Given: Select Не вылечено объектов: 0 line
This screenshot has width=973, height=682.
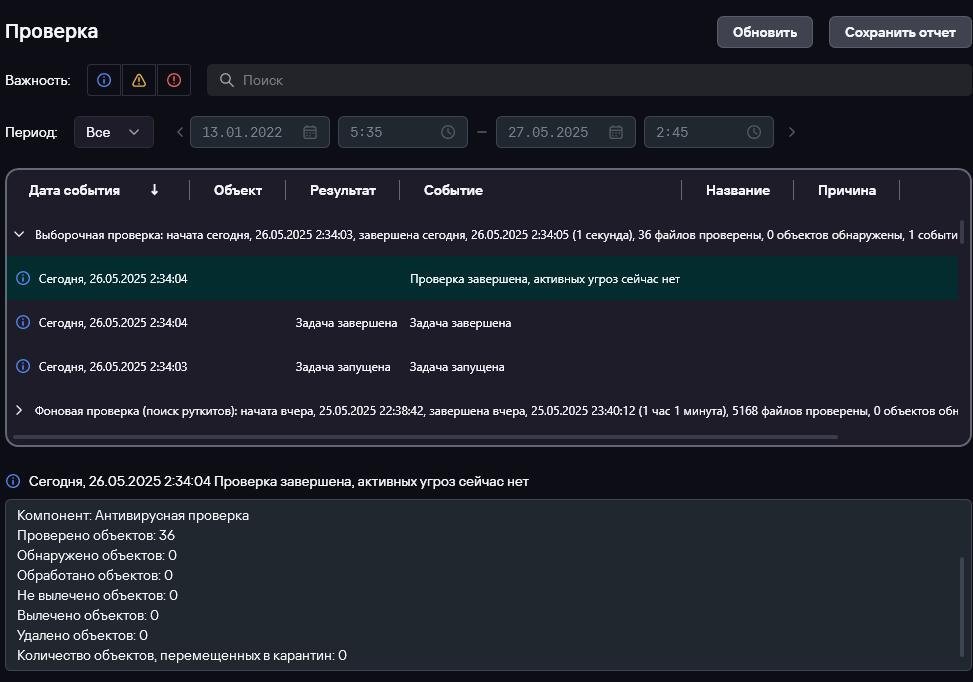Looking at the screenshot, I should click(97, 595).
